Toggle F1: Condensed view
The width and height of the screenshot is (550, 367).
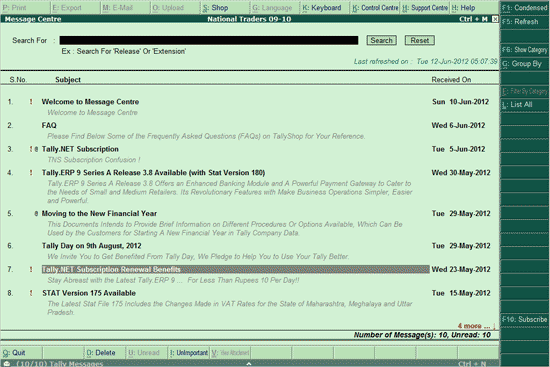tap(524, 8)
